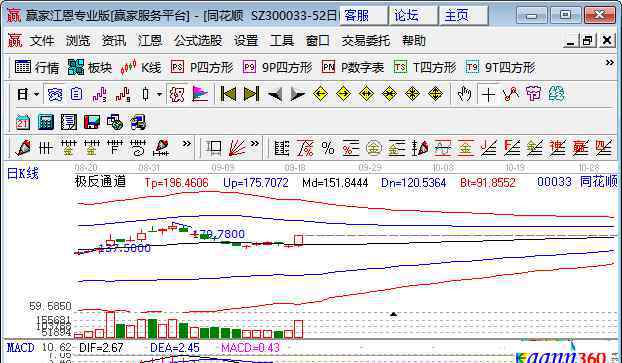Toggle the crosshair cursor tool
Screen dimensions: 622x363
488,94
